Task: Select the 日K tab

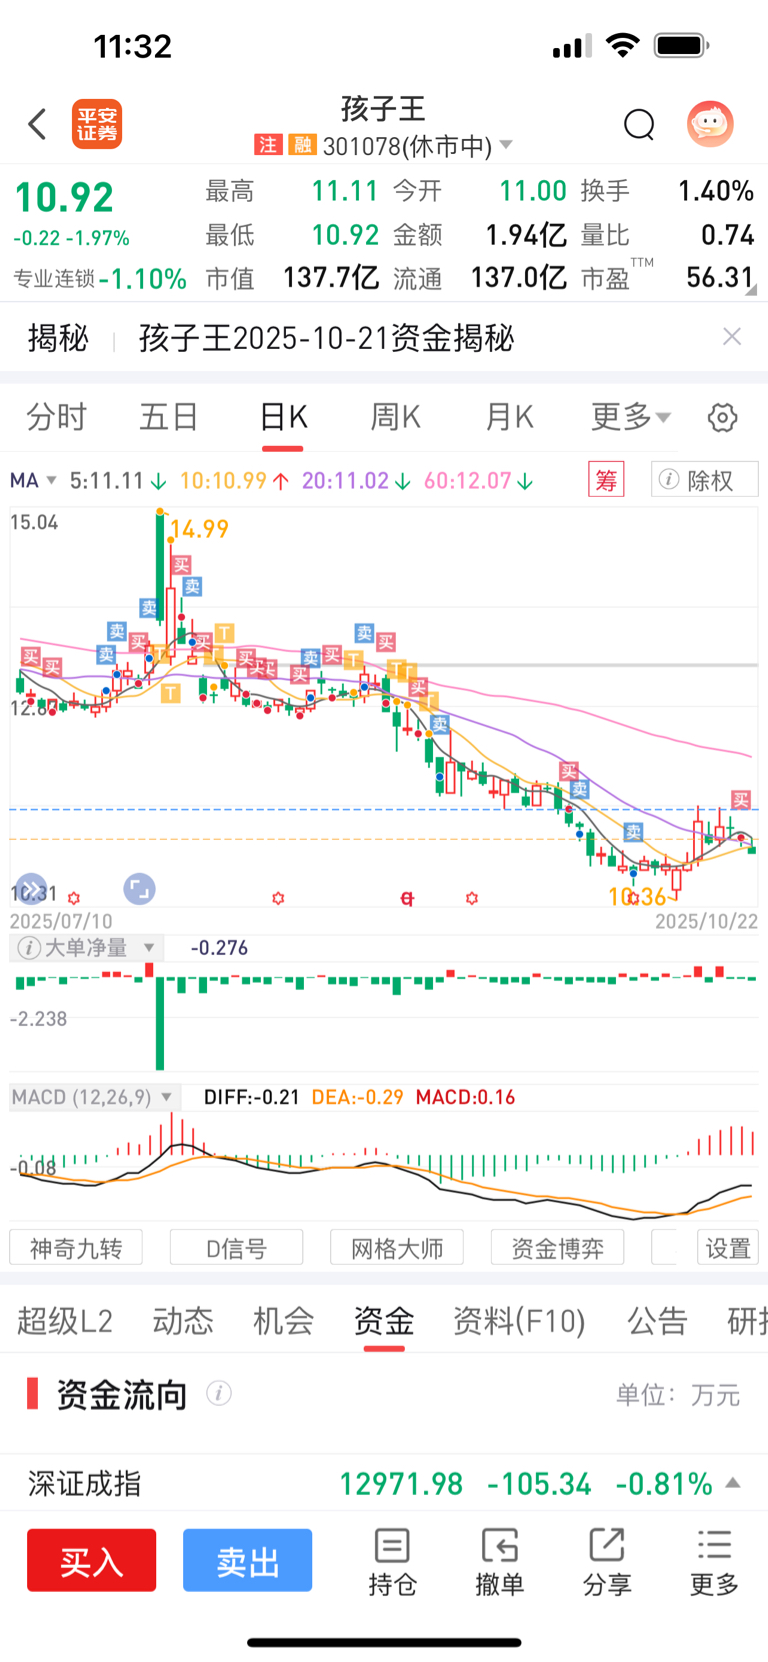Action: 283,417
